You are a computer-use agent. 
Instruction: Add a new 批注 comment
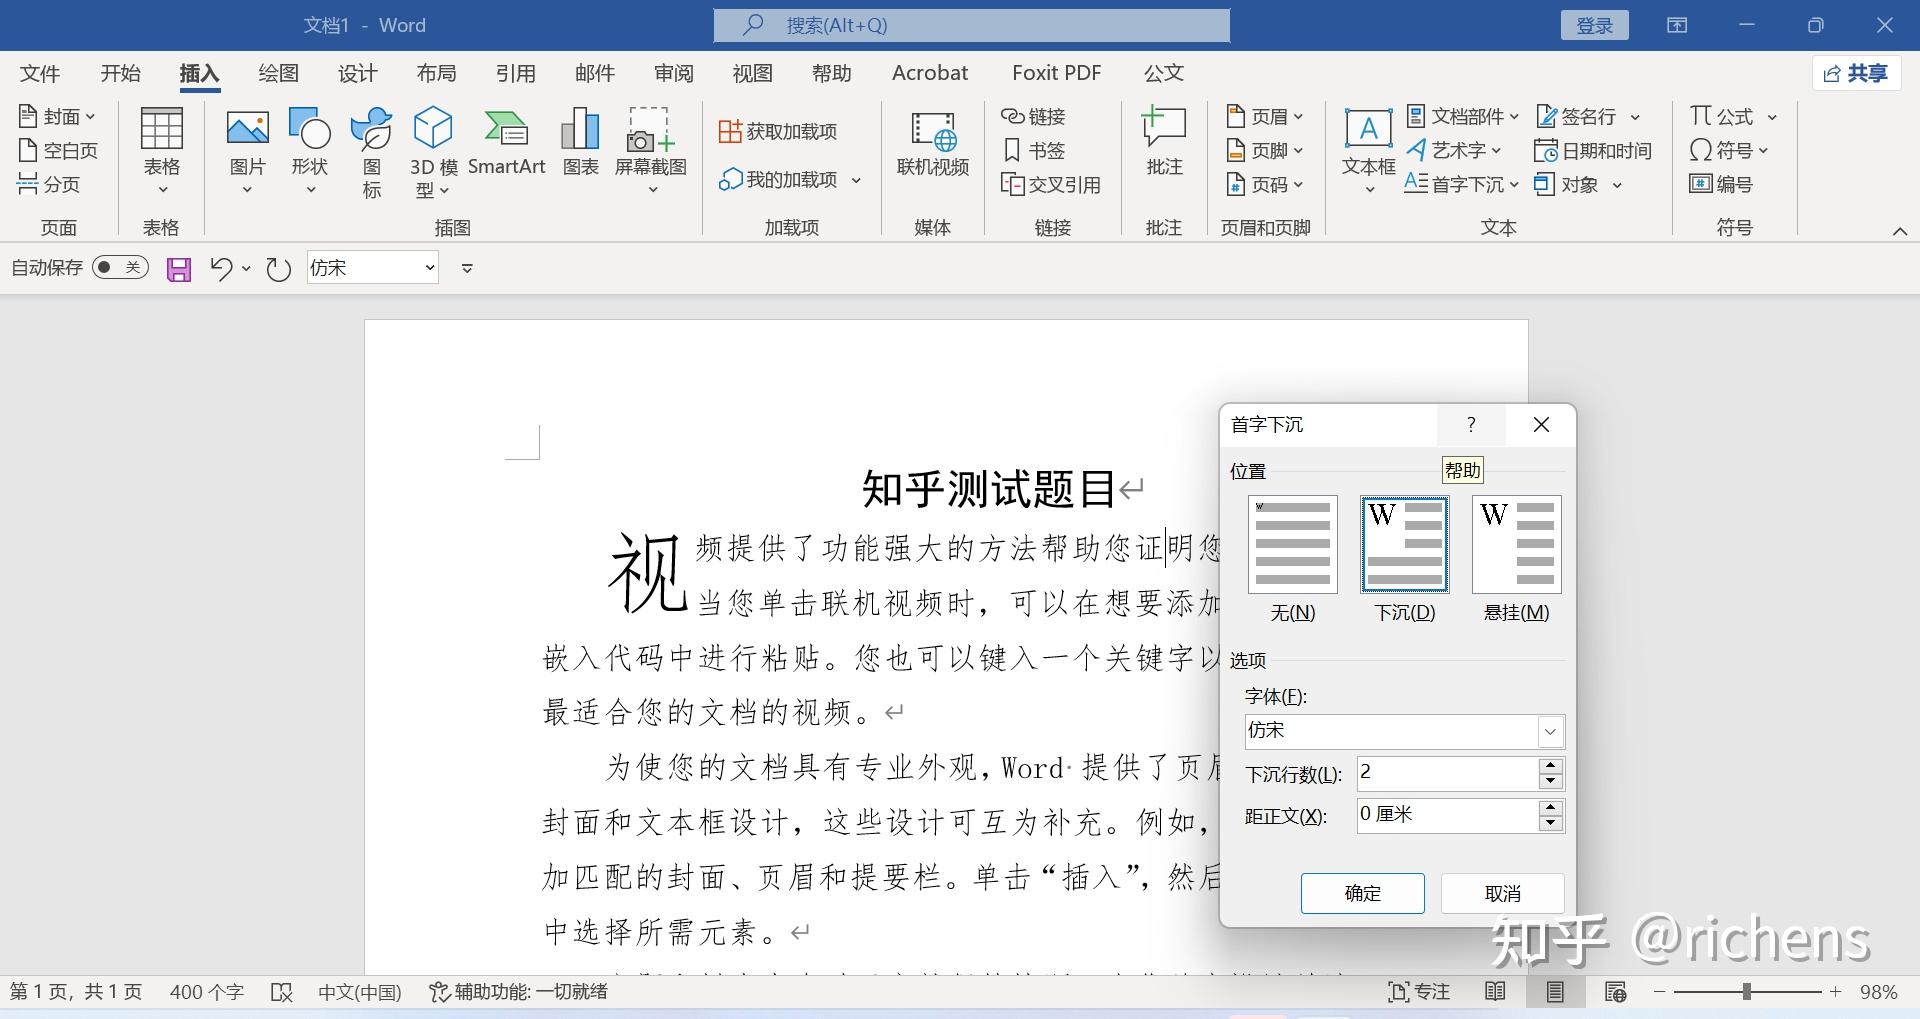[x=1164, y=142]
